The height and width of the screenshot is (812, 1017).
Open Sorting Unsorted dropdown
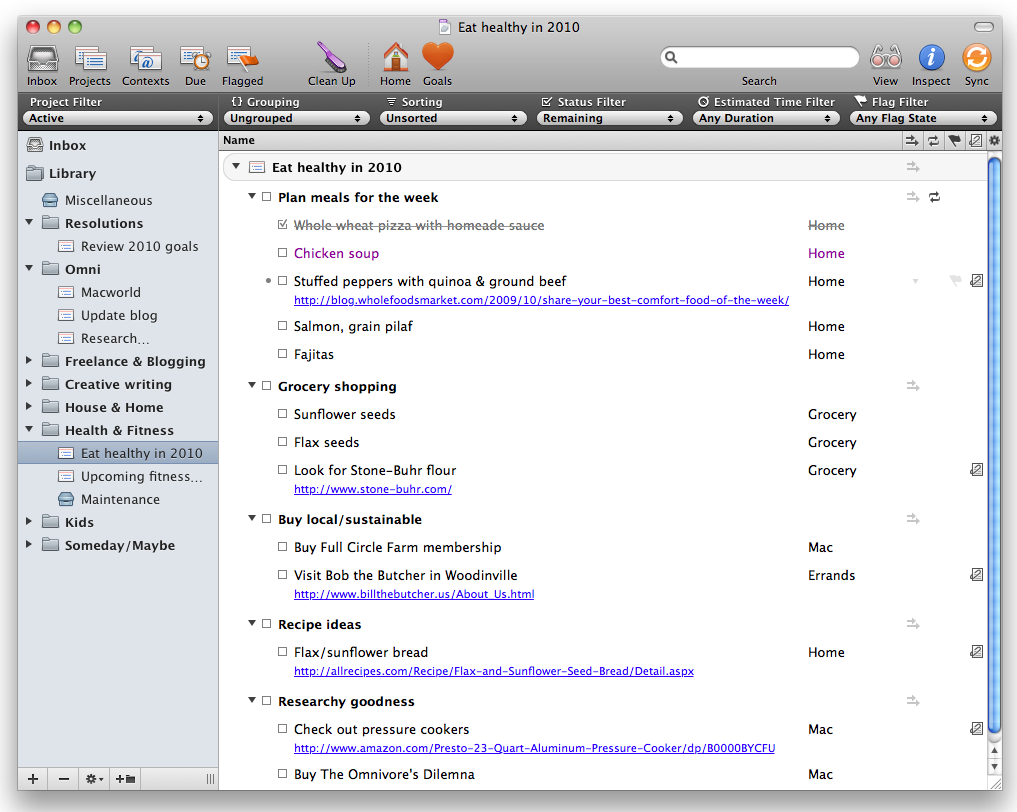[x=453, y=118]
